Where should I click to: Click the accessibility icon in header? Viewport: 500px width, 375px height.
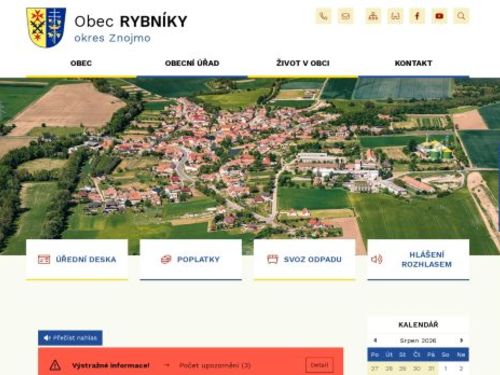point(395,16)
